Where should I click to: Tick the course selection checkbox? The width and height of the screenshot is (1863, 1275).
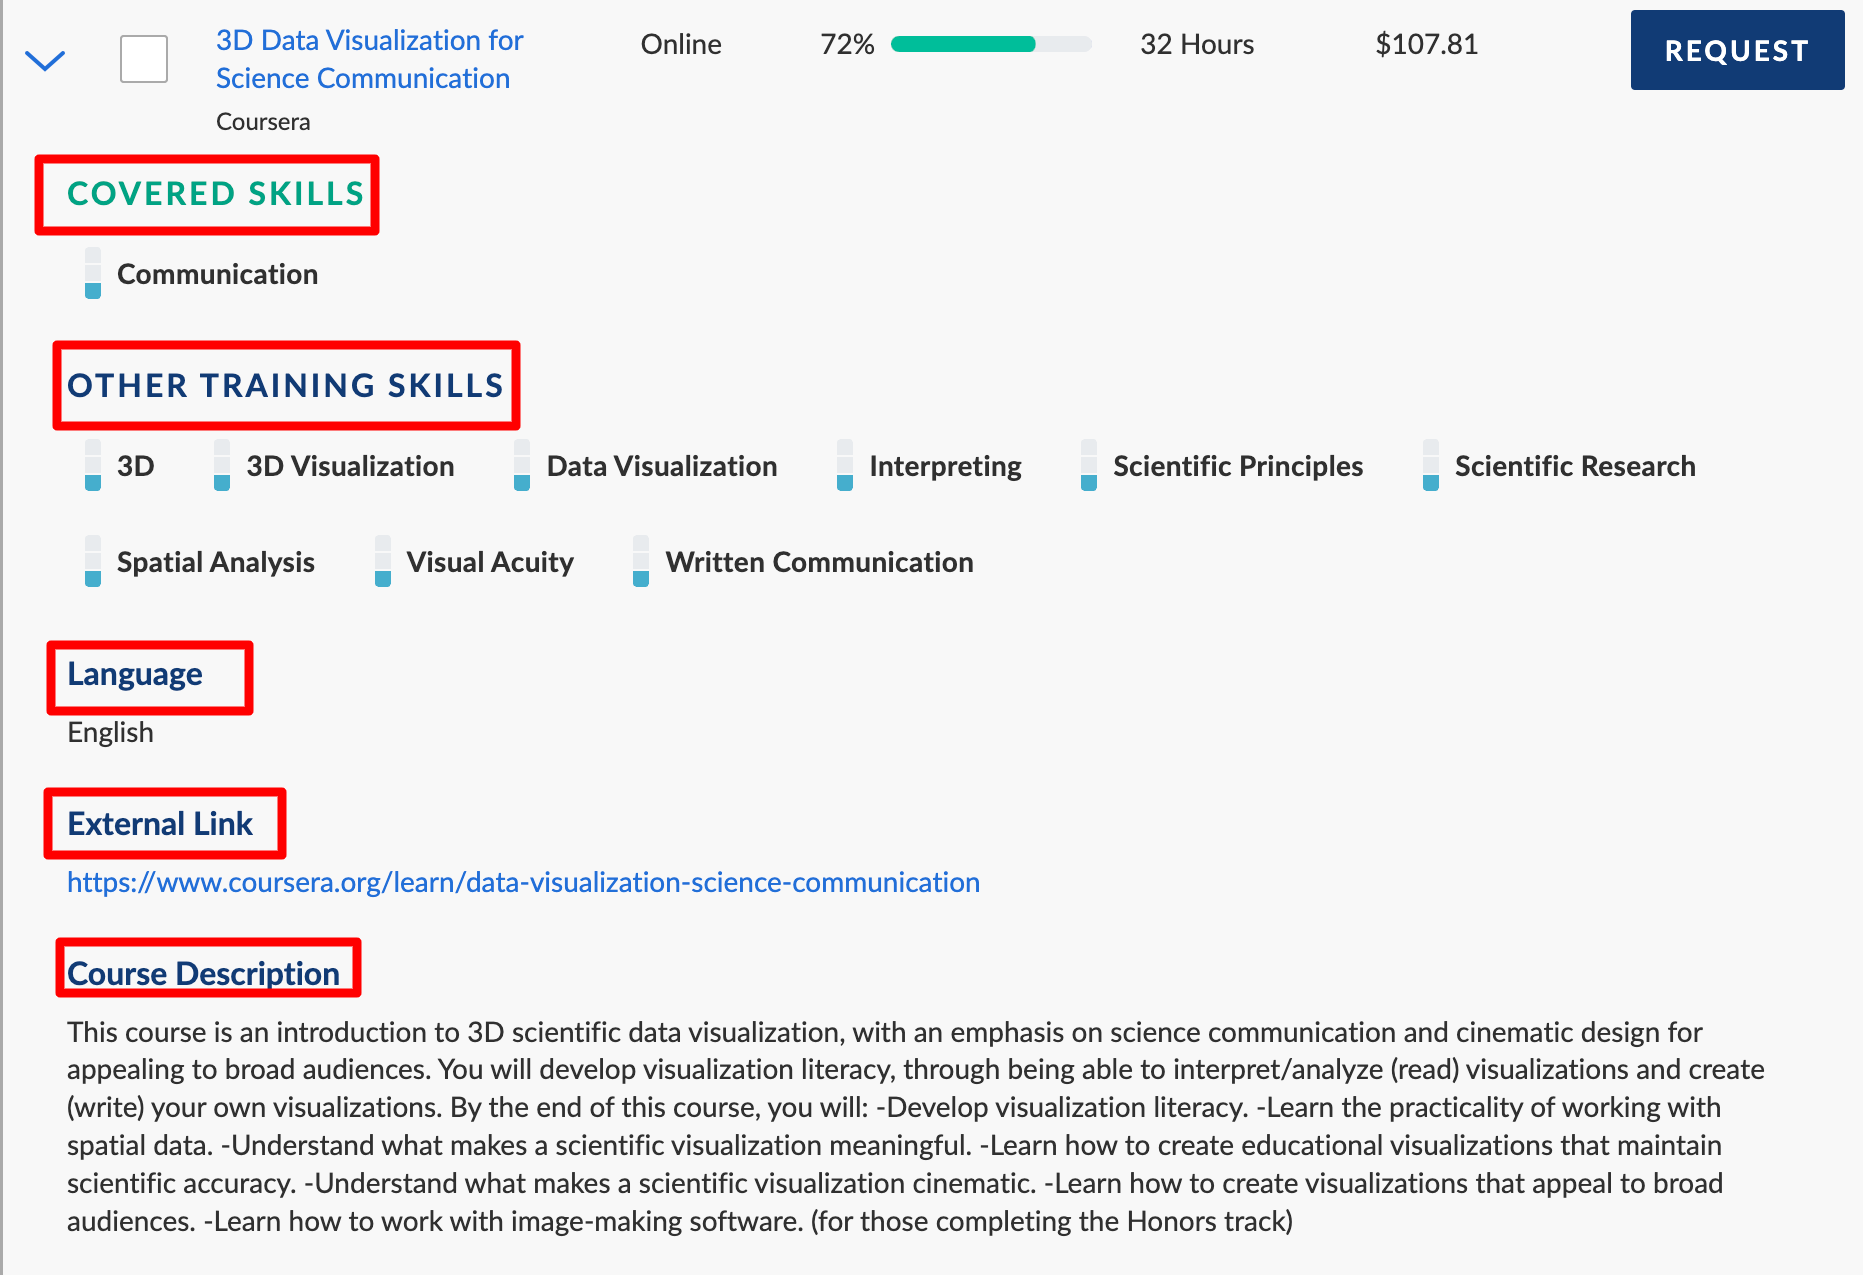coord(144,59)
